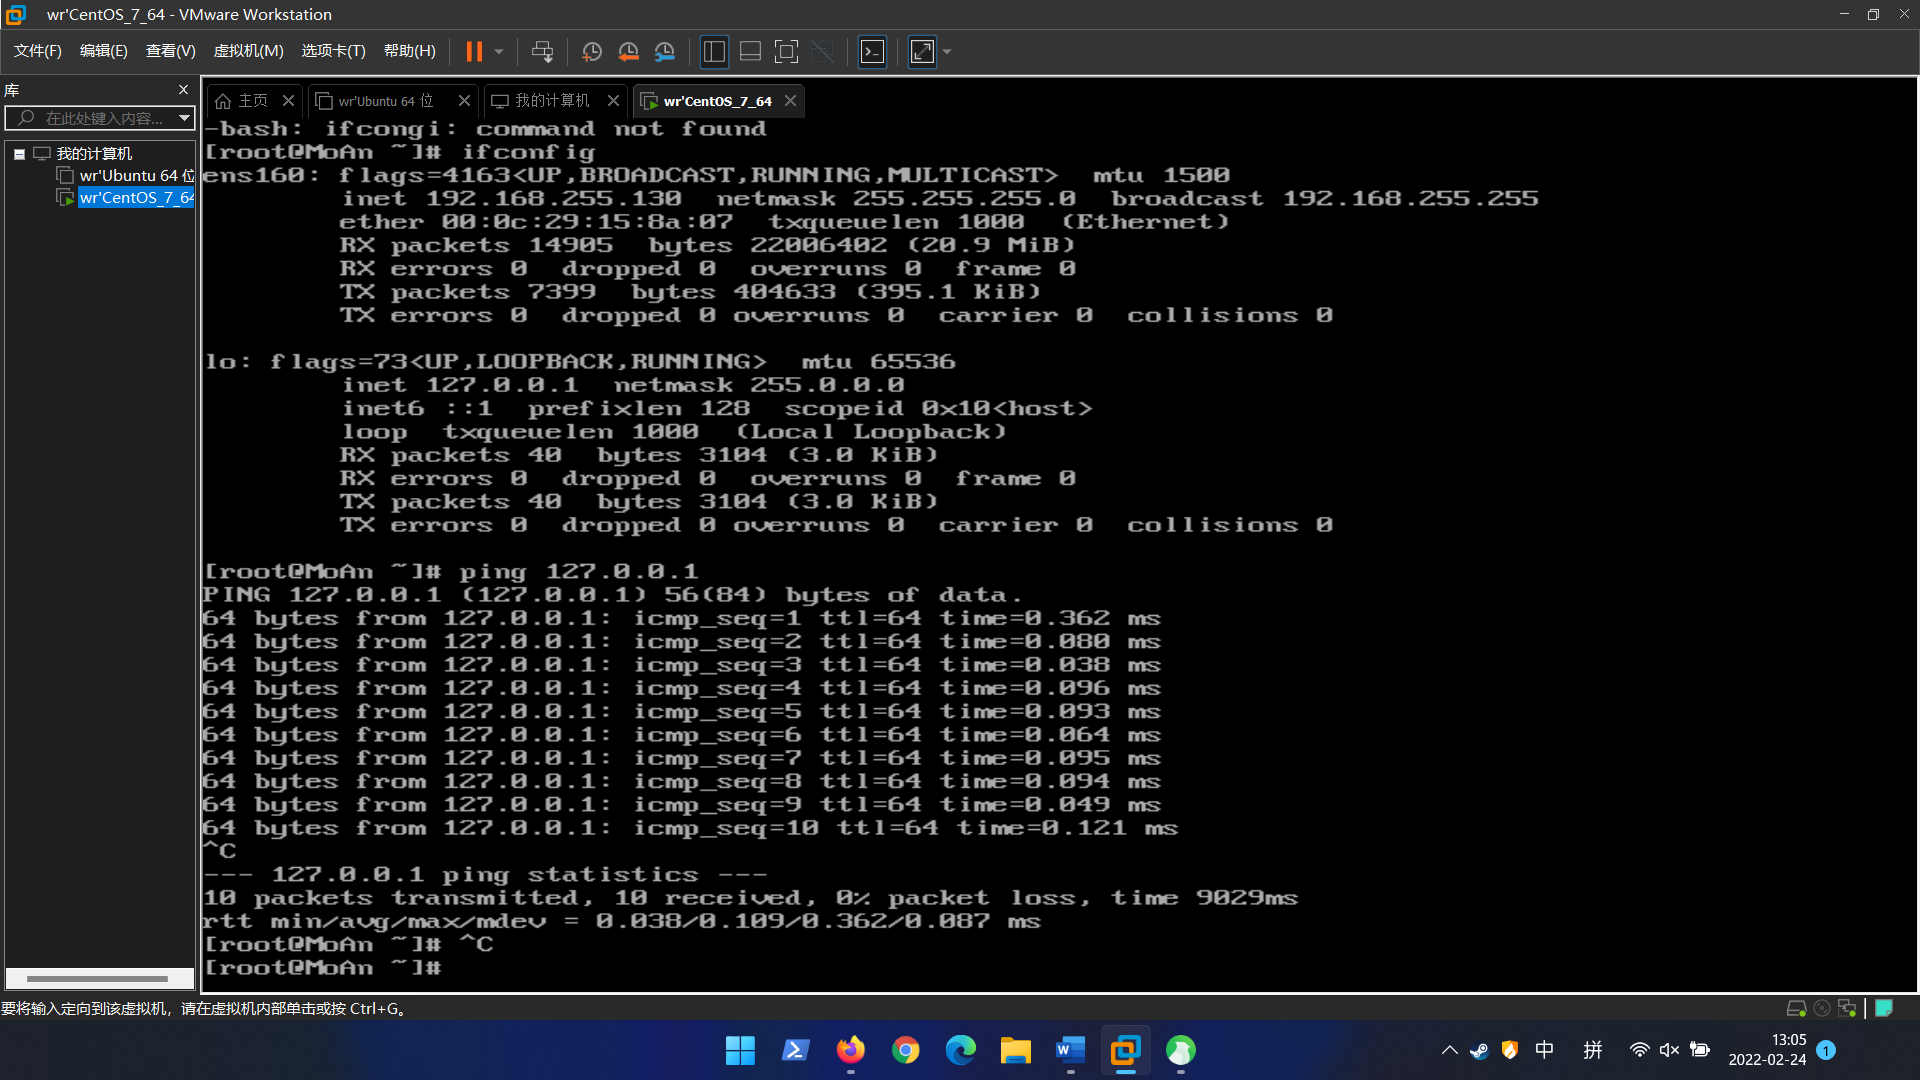Close the wr'CentOS_7_64 tab
This screenshot has height=1080, width=1920.
coord(791,101)
